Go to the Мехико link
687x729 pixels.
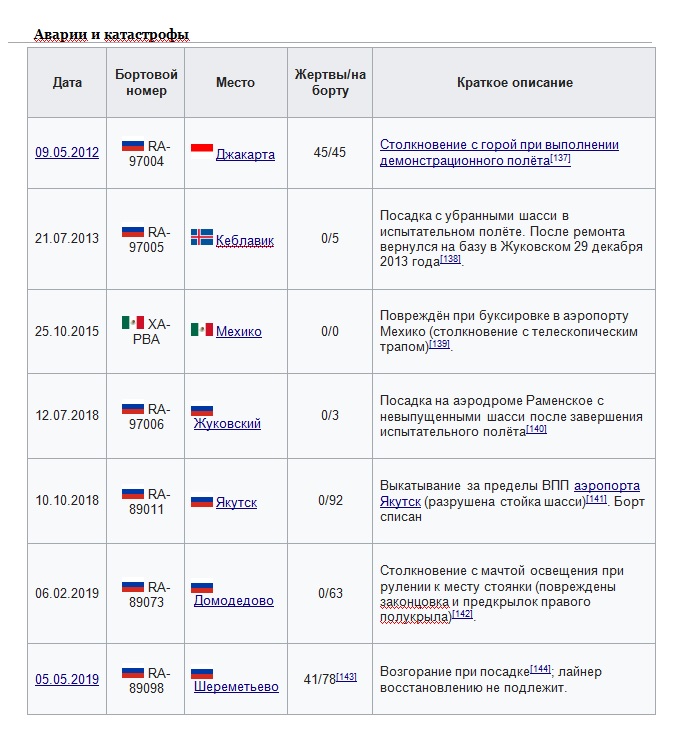click(x=239, y=331)
